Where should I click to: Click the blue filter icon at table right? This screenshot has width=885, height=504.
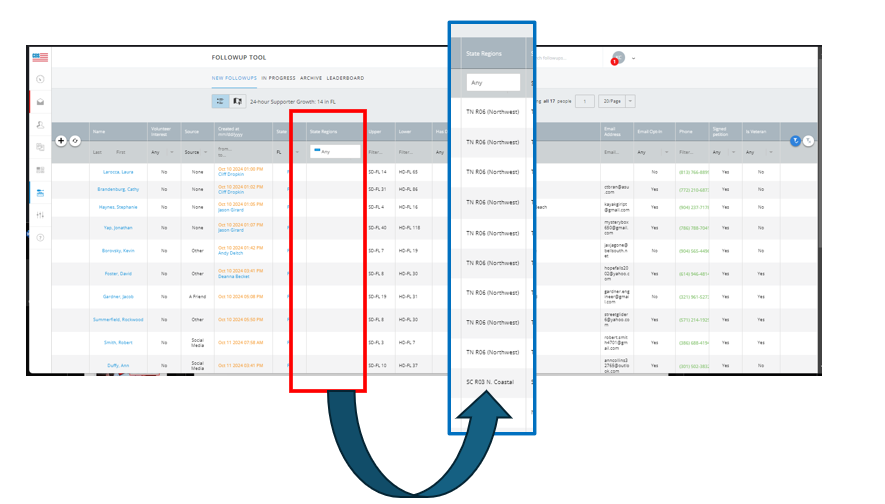point(795,141)
